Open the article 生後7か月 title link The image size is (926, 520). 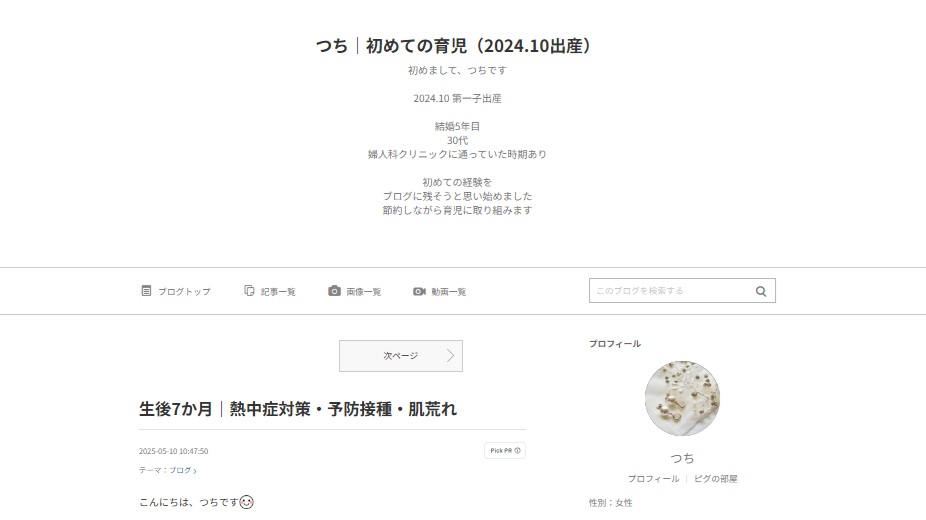(298, 409)
